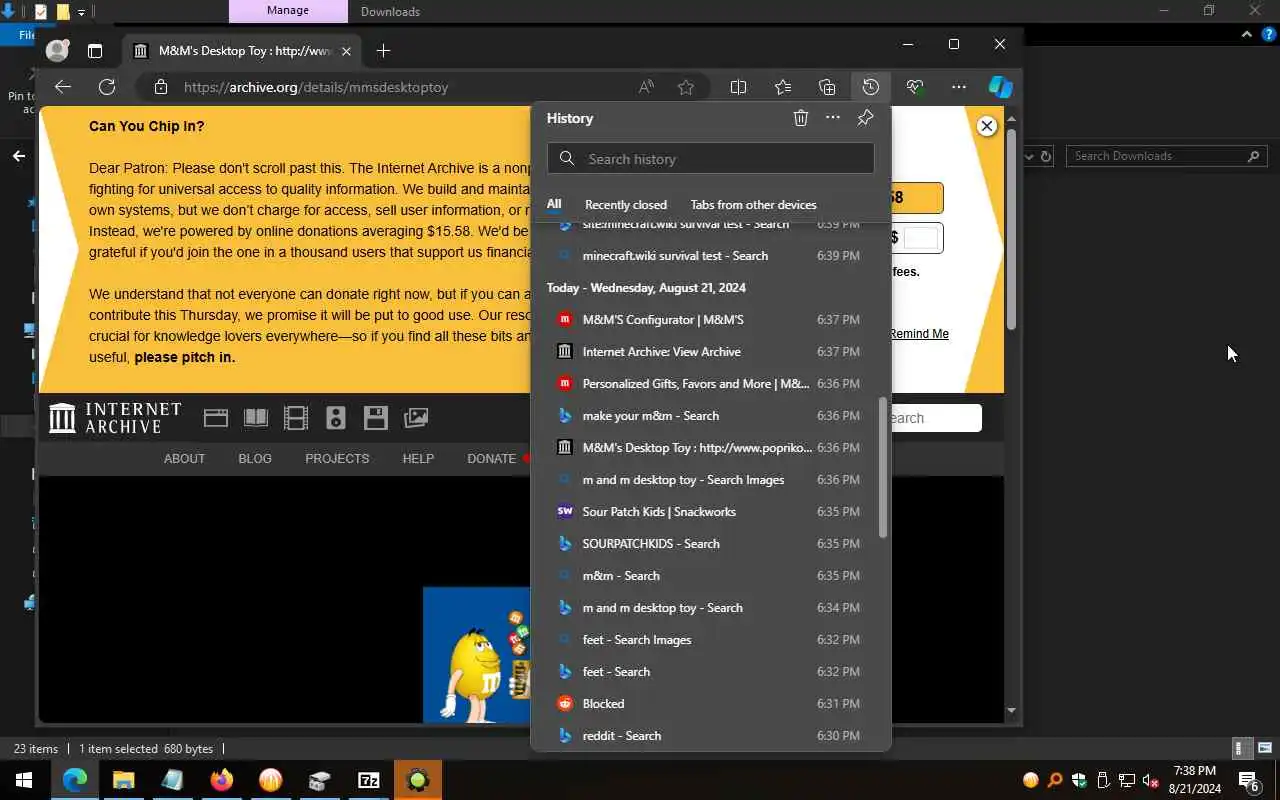The image size is (1280, 800).
Task: Open M&M'S Configurator history entry
Action: pos(710,320)
